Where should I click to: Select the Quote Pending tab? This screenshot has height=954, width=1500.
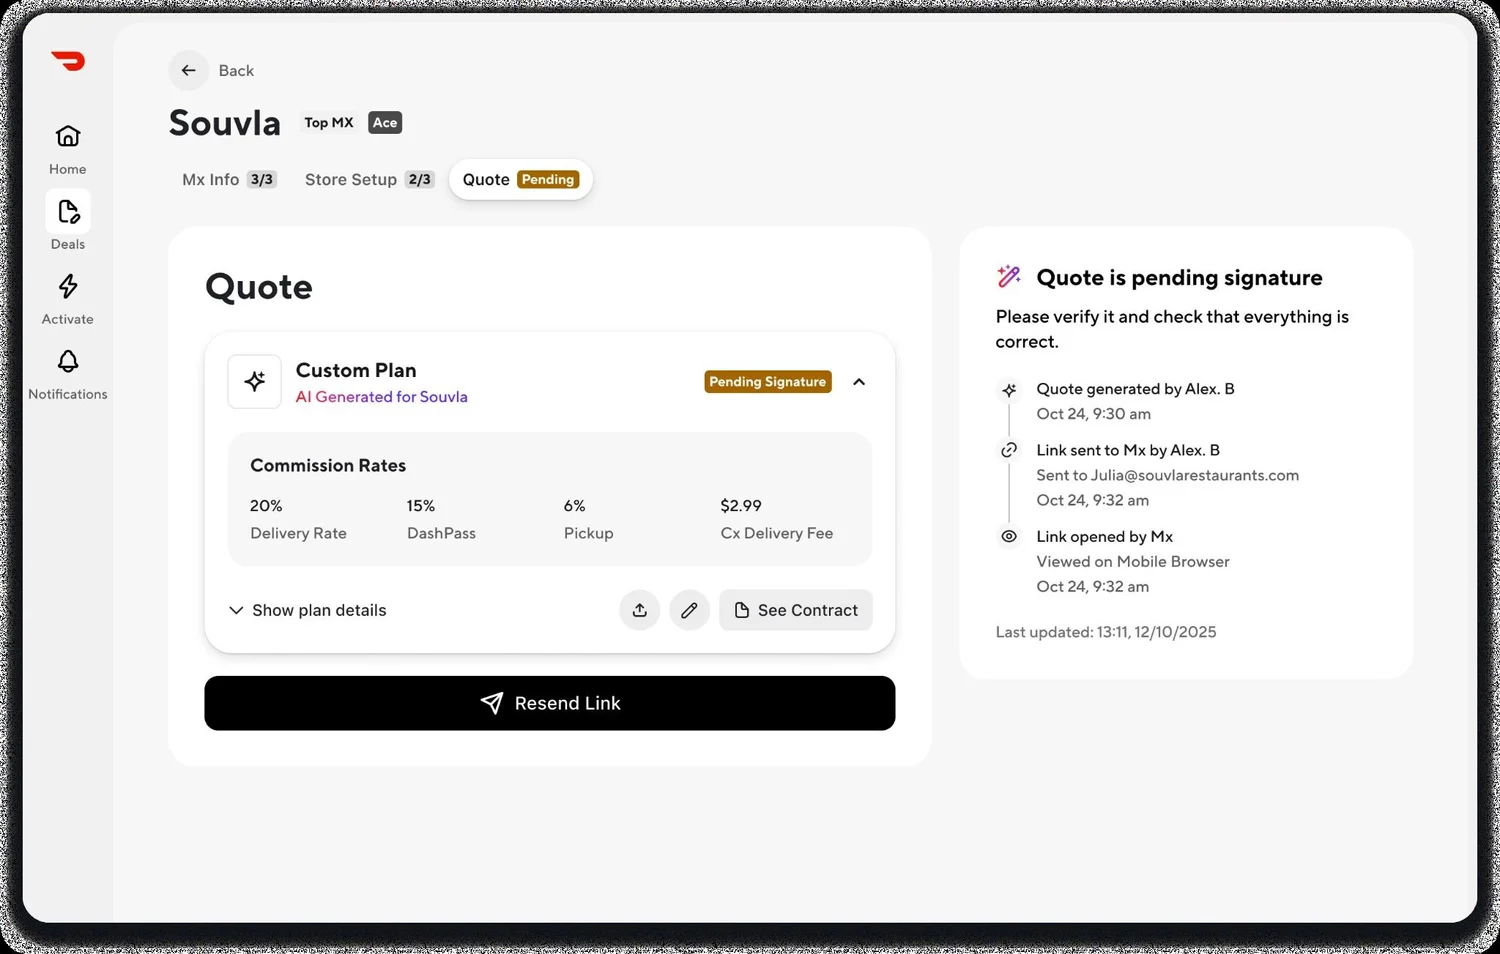[x=521, y=180]
